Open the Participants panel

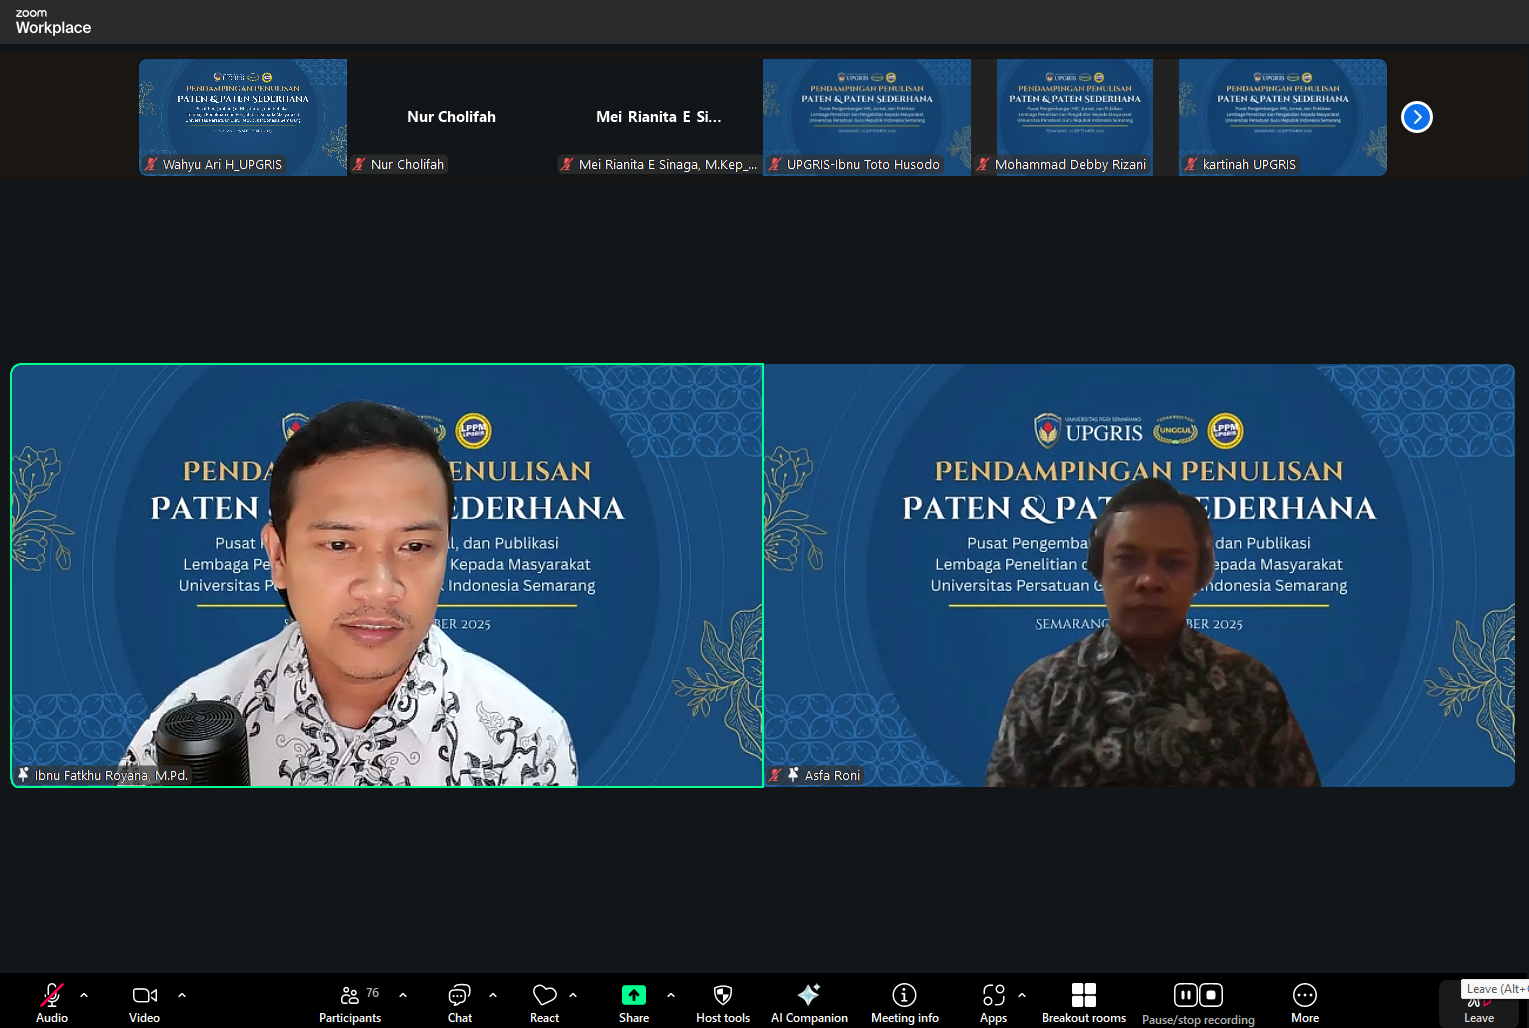349,1003
